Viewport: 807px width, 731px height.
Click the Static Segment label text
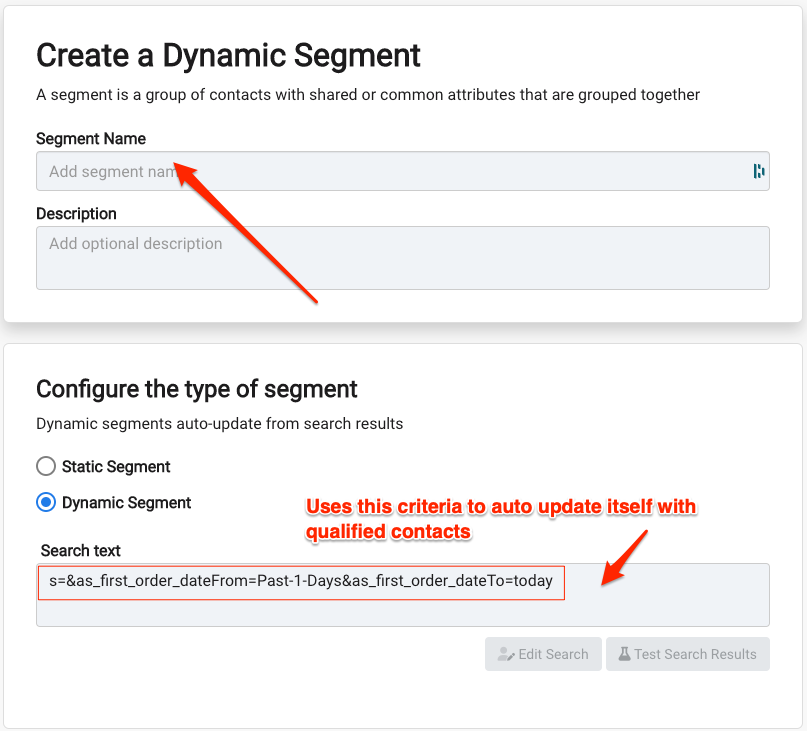116,466
